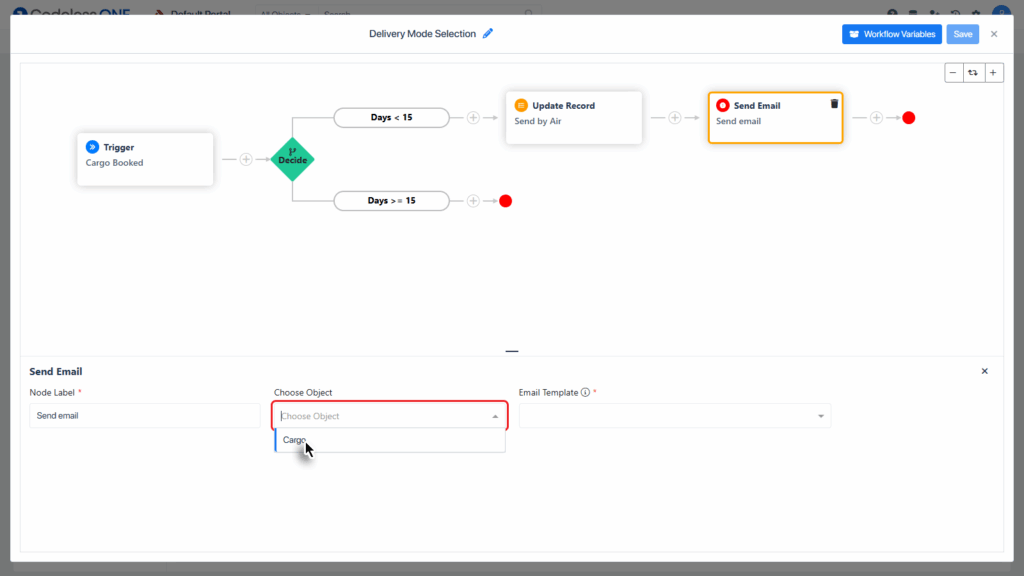Close the Send Email properties panel
The width and height of the screenshot is (1024, 576).
click(x=984, y=371)
